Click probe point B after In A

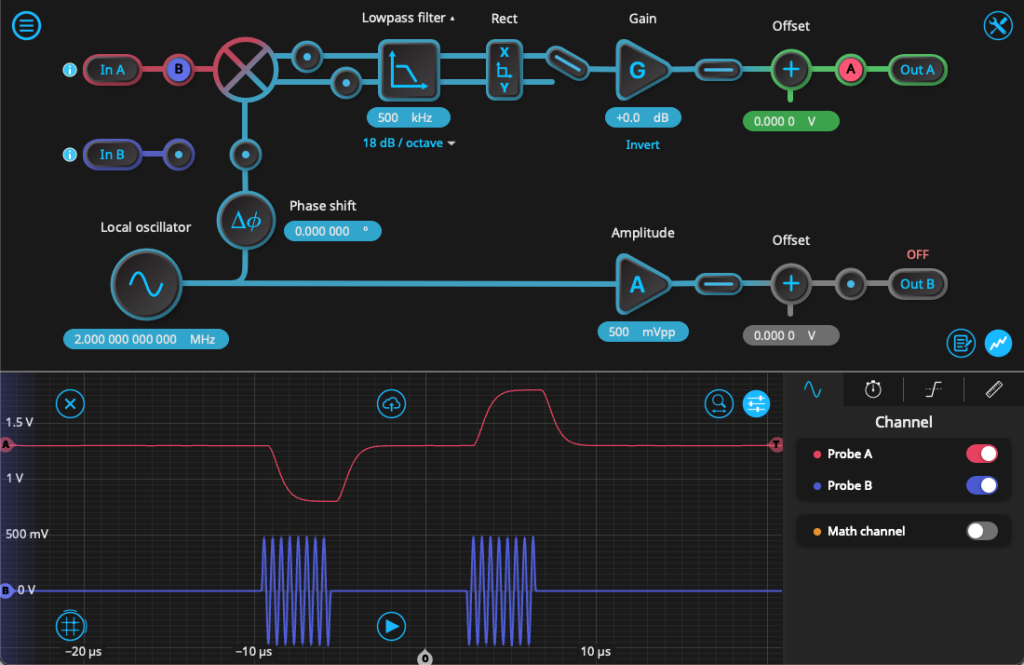coord(178,70)
